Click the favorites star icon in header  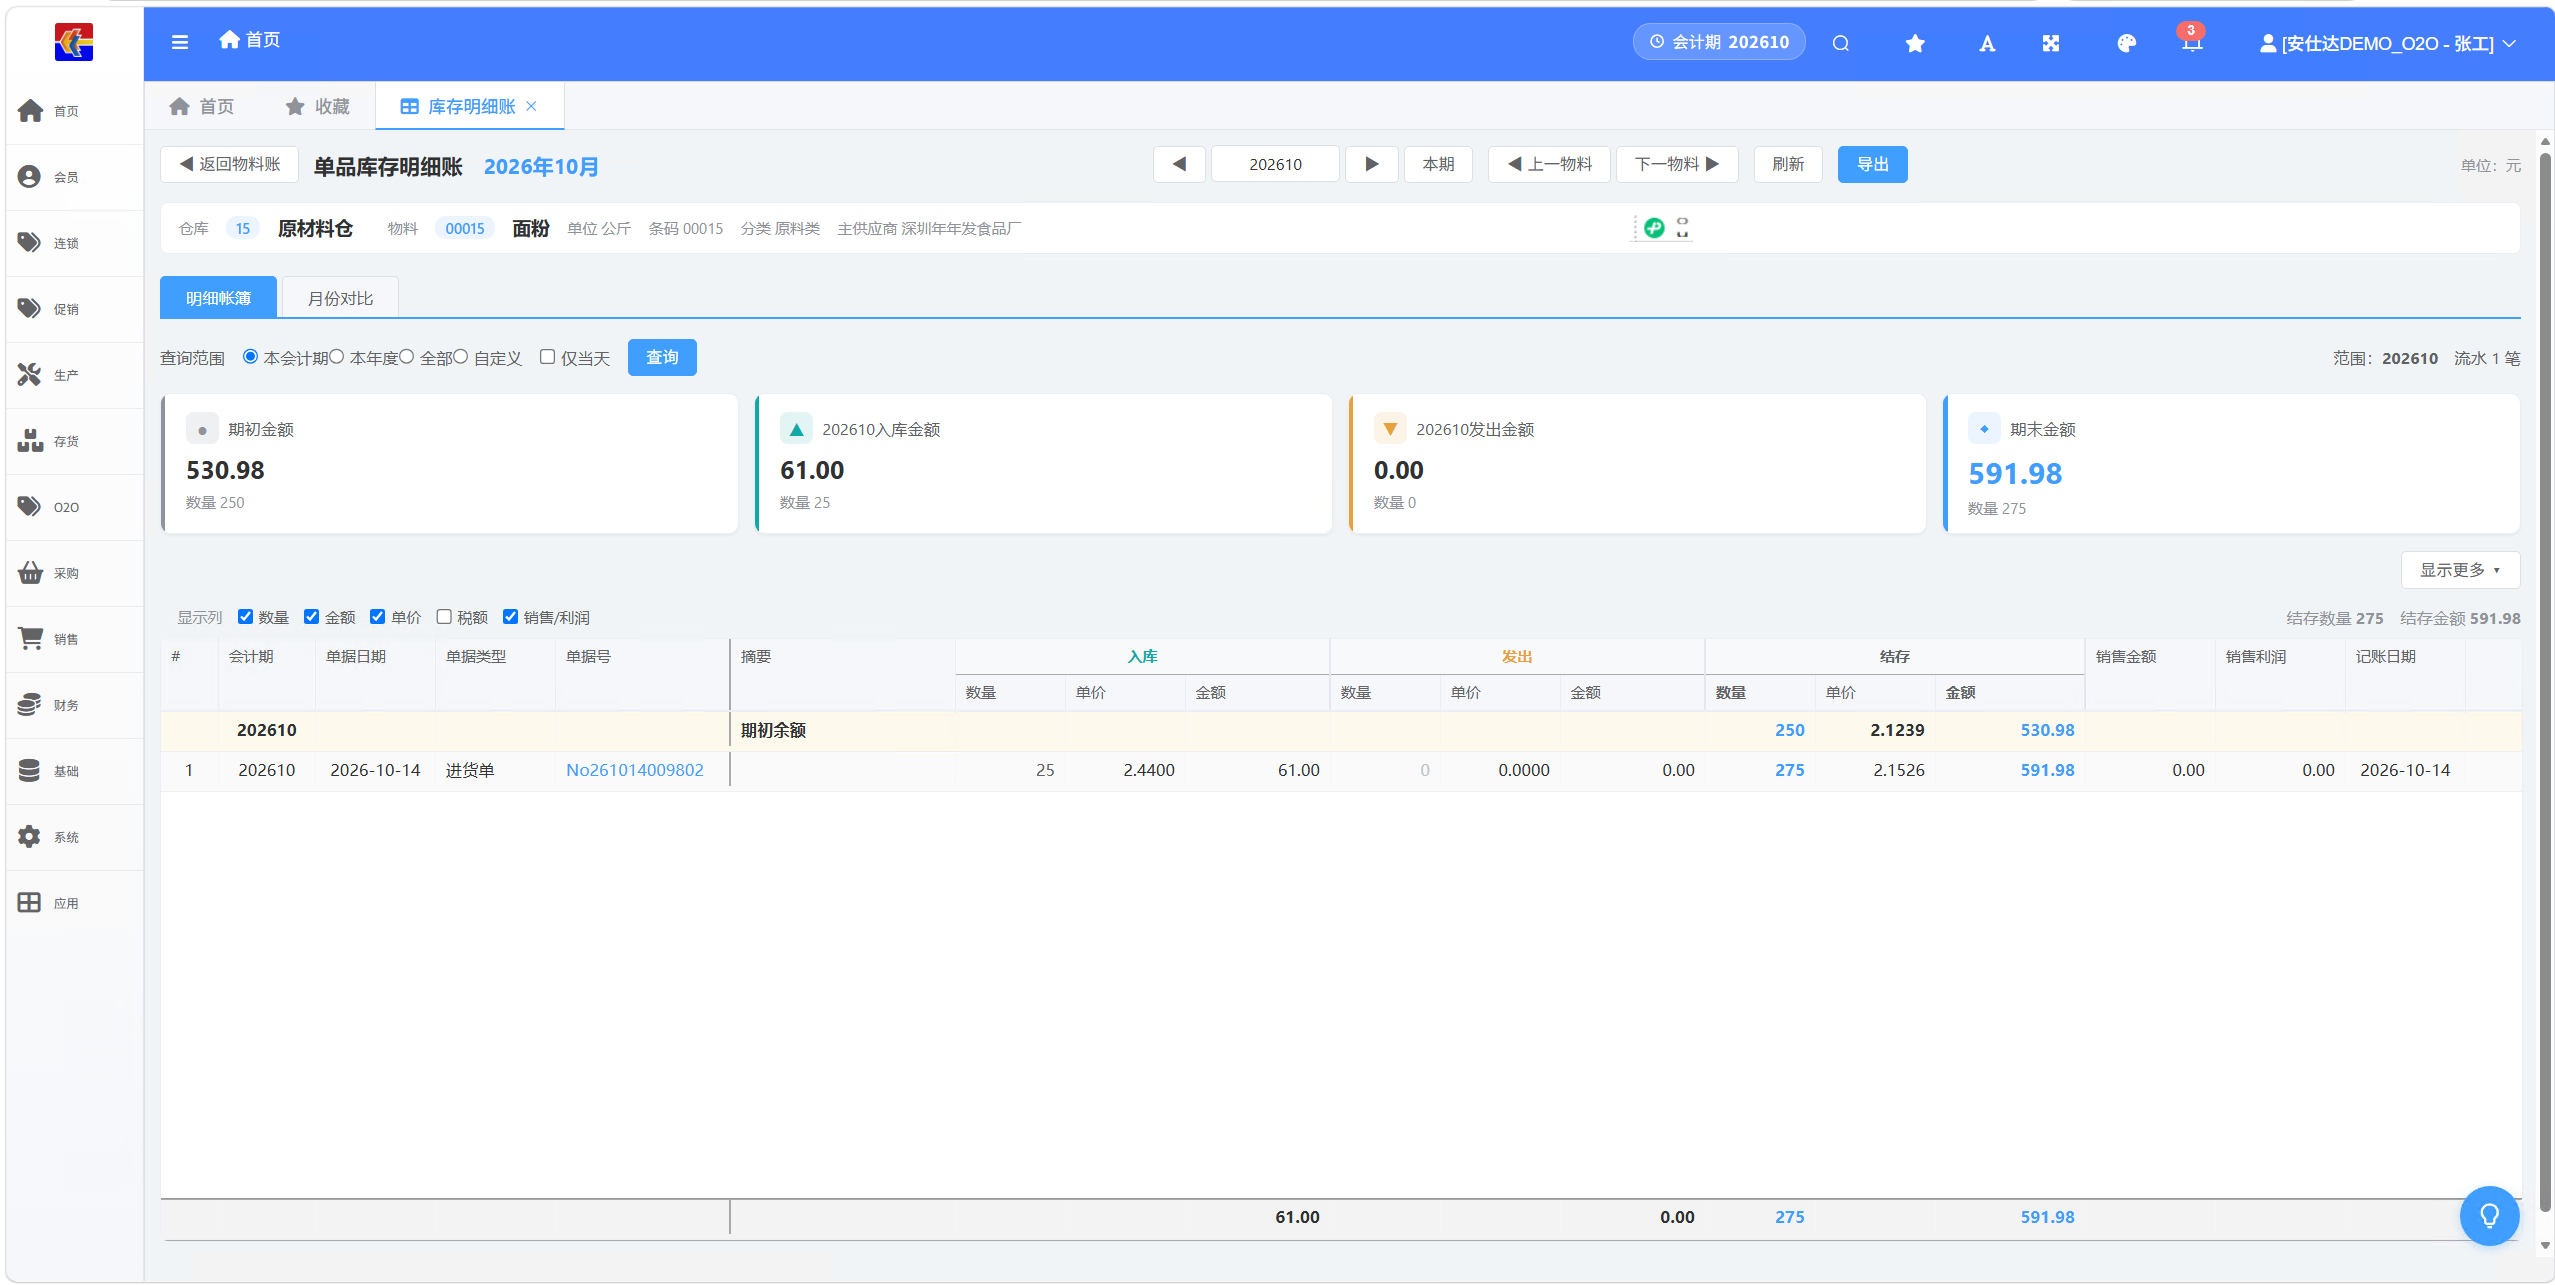(x=1915, y=43)
